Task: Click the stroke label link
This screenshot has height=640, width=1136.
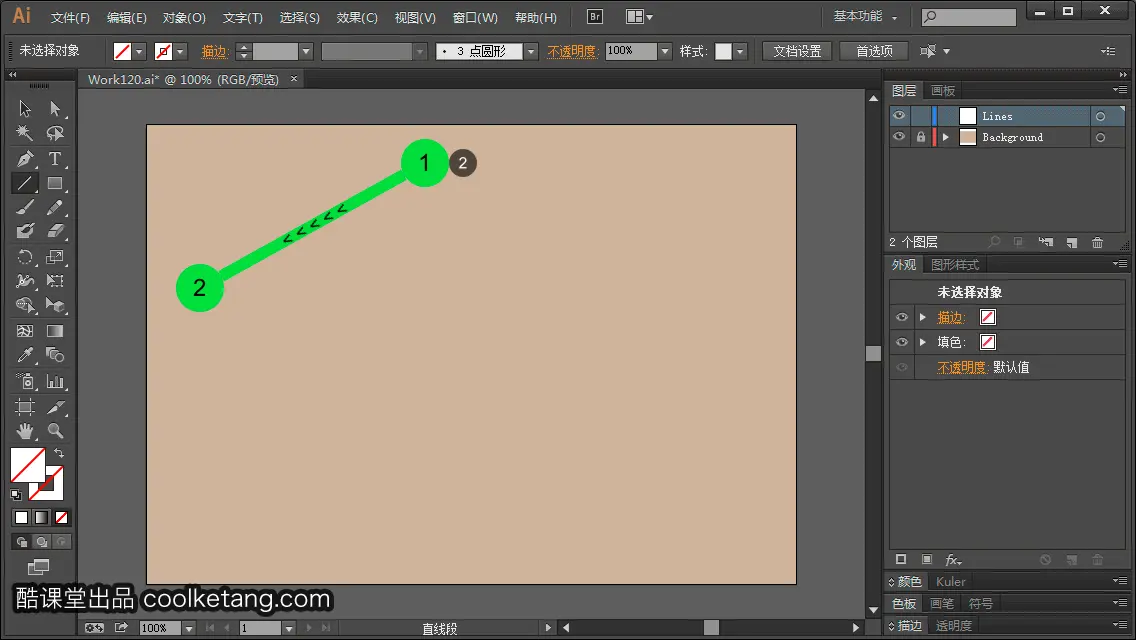Action: (x=214, y=51)
